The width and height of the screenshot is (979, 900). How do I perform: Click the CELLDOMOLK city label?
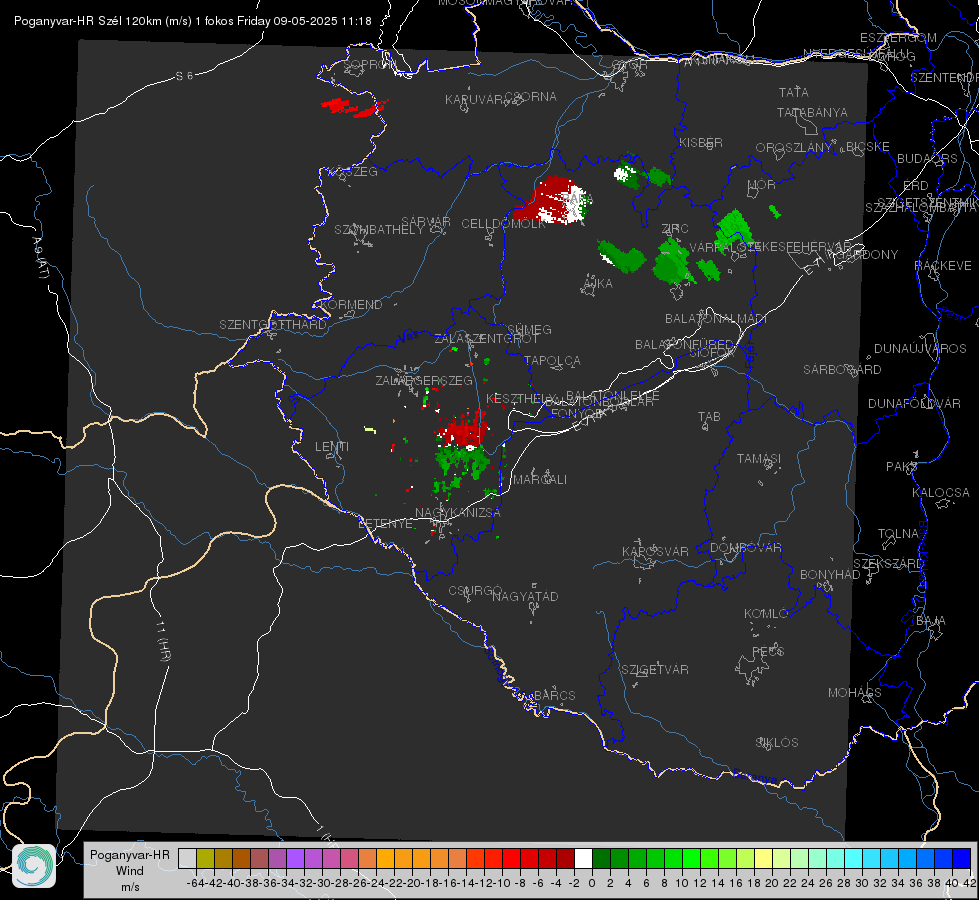coord(503,224)
